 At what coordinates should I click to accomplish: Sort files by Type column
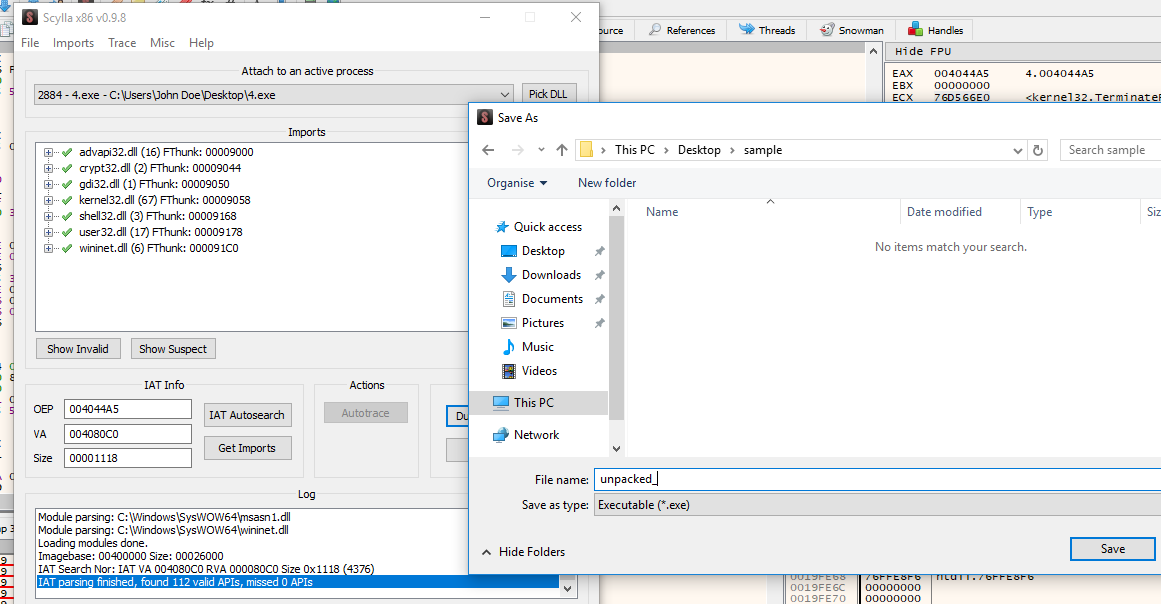[1040, 212]
